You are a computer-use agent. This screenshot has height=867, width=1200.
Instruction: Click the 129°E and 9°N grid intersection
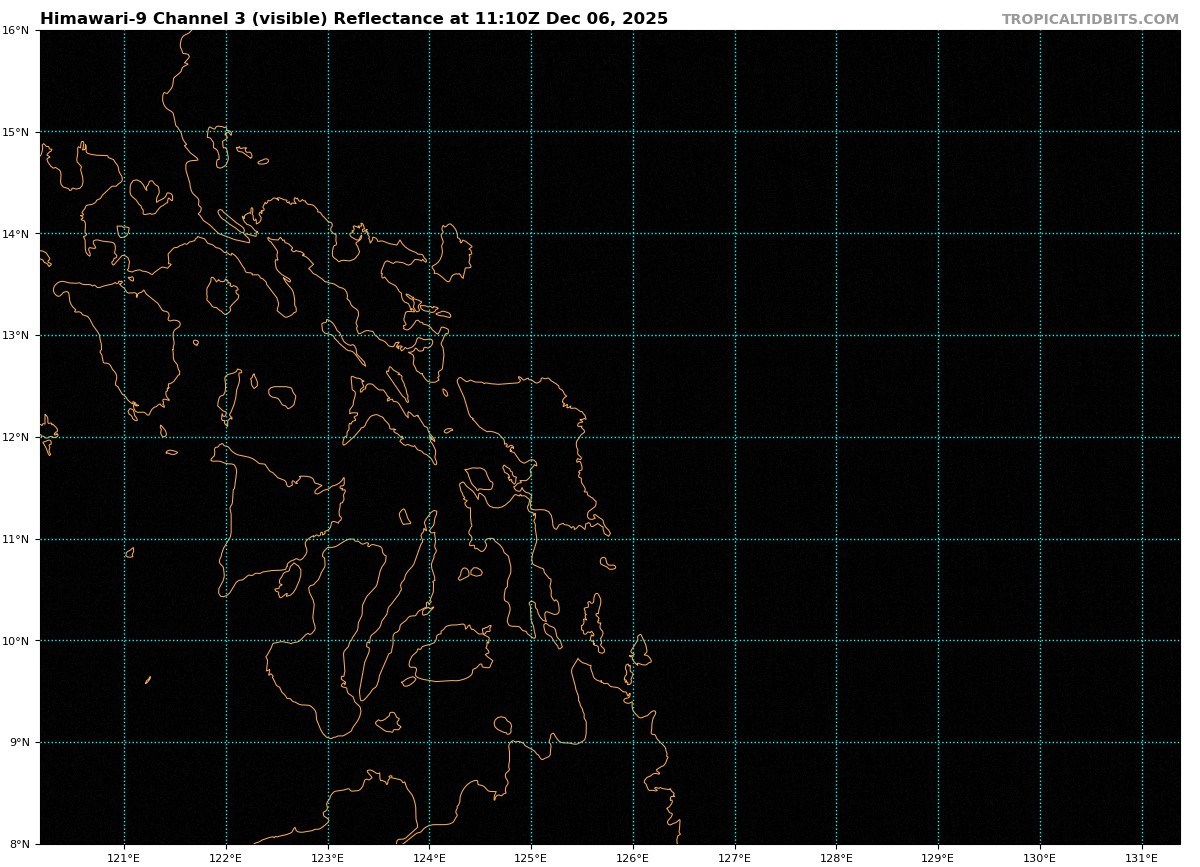coord(938,742)
